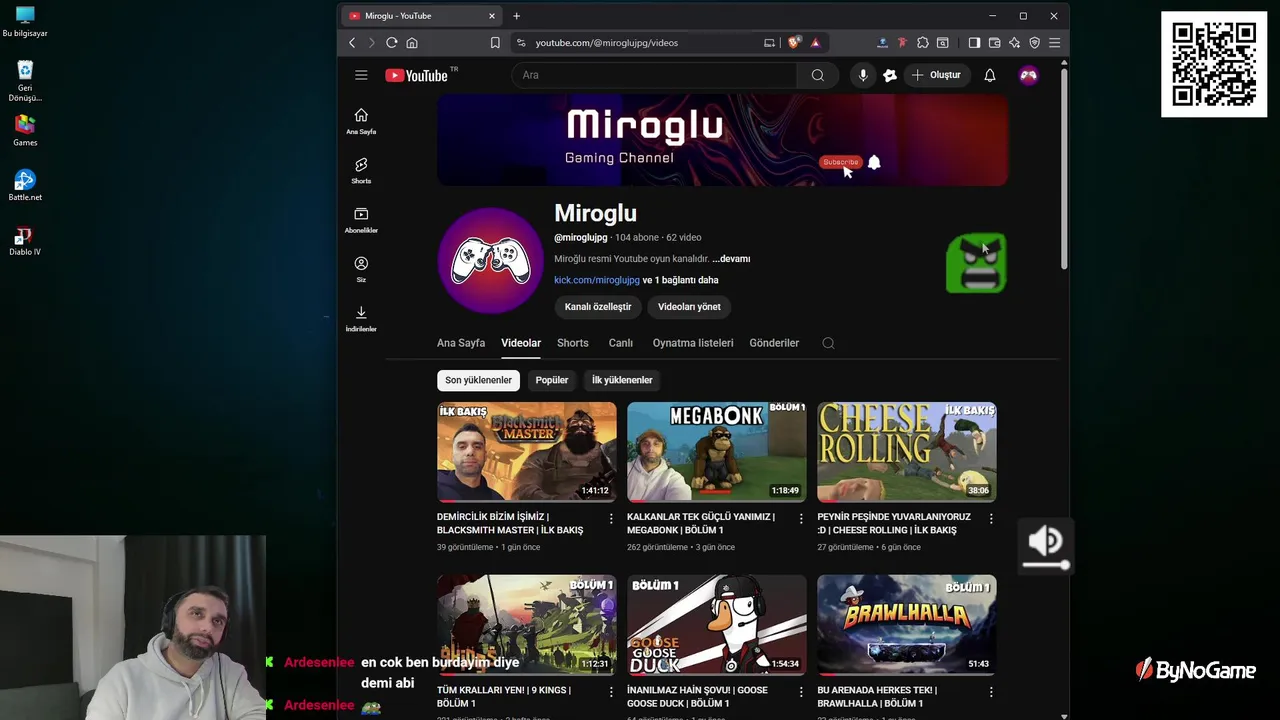Image resolution: width=1280 pixels, height=720 pixels.
Task: Click the browser home button
Action: [412, 43]
